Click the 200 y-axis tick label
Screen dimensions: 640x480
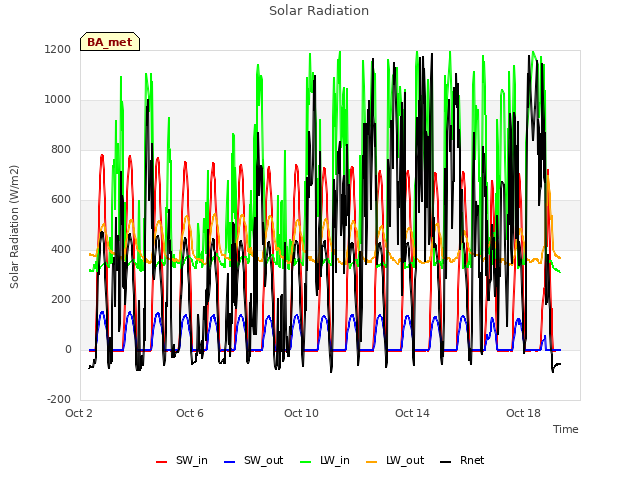point(61,300)
